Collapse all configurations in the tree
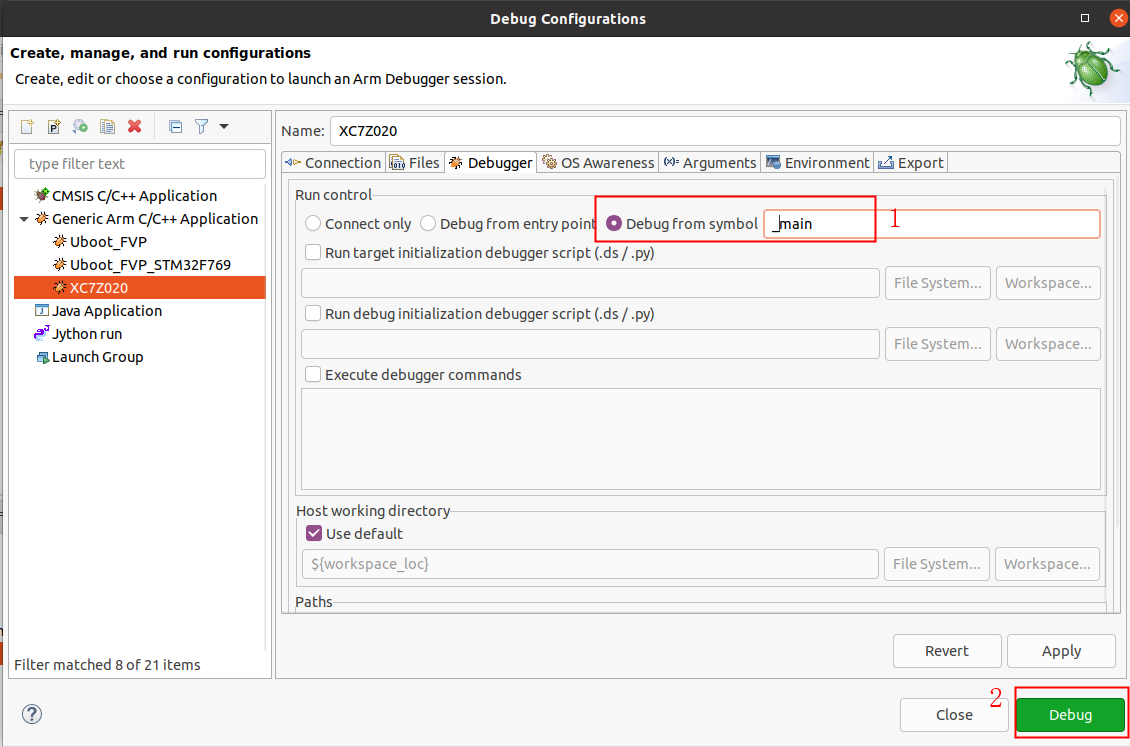Screen dimensions: 1130x747 [x=175, y=127]
